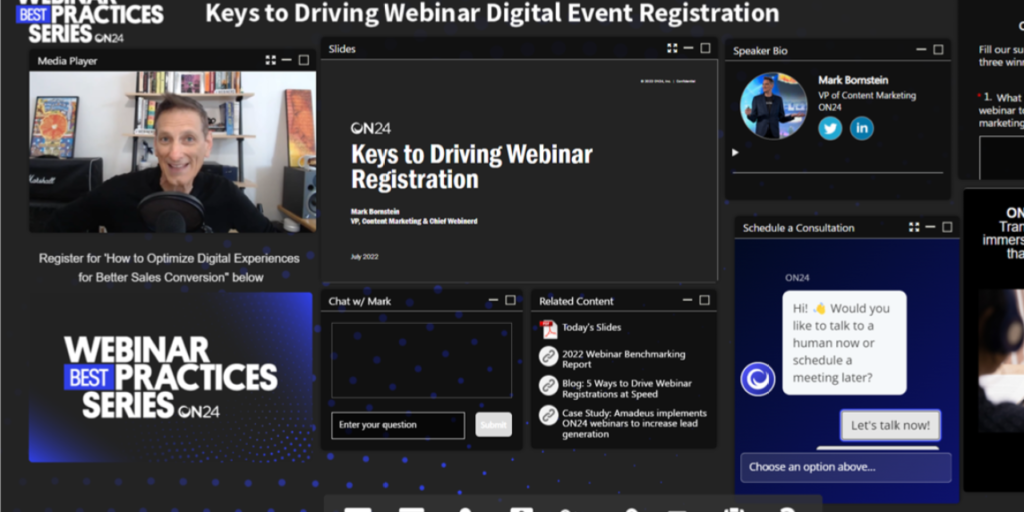The height and width of the screenshot is (512, 1024).
Task: Open Mark Bornstein's Twitter profile icon
Action: (x=830, y=128)
